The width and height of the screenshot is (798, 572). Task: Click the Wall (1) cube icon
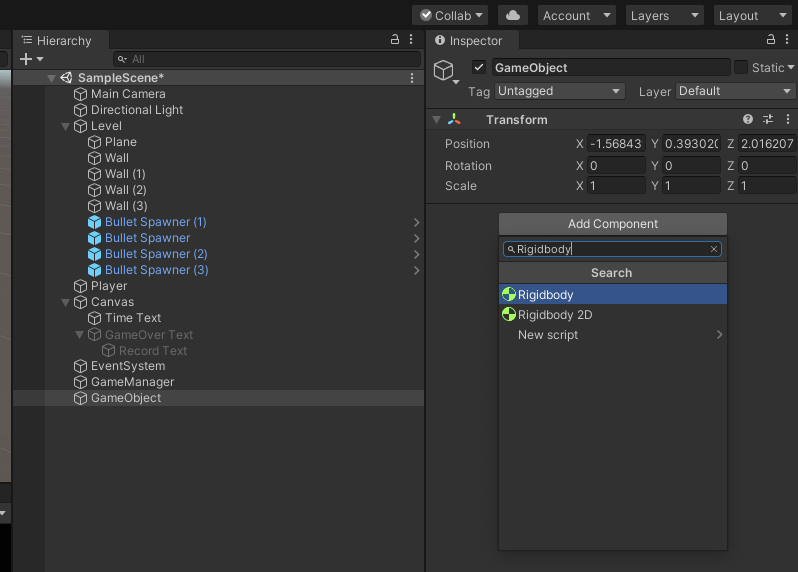click(x=95, y=174)
